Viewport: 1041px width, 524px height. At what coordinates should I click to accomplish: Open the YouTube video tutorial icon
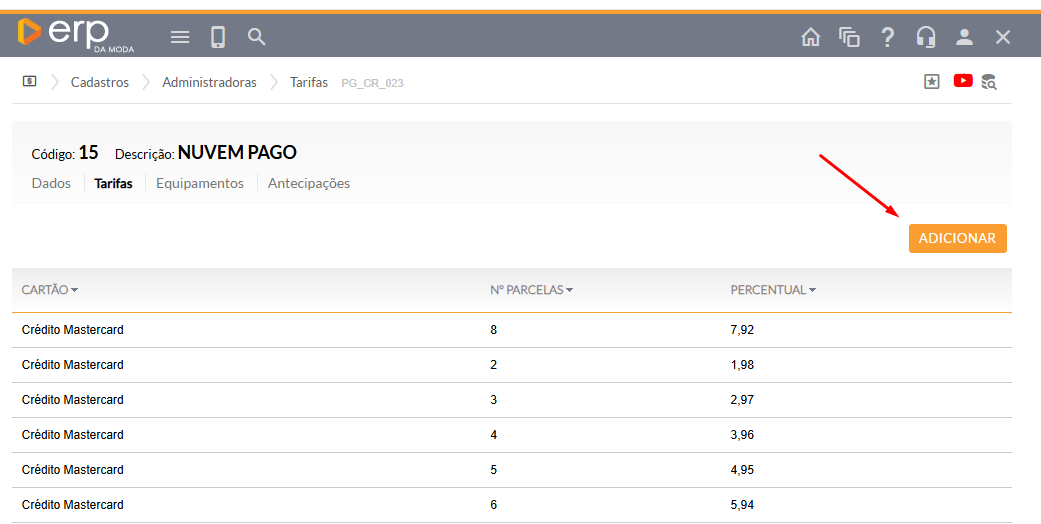click(963, 81)
